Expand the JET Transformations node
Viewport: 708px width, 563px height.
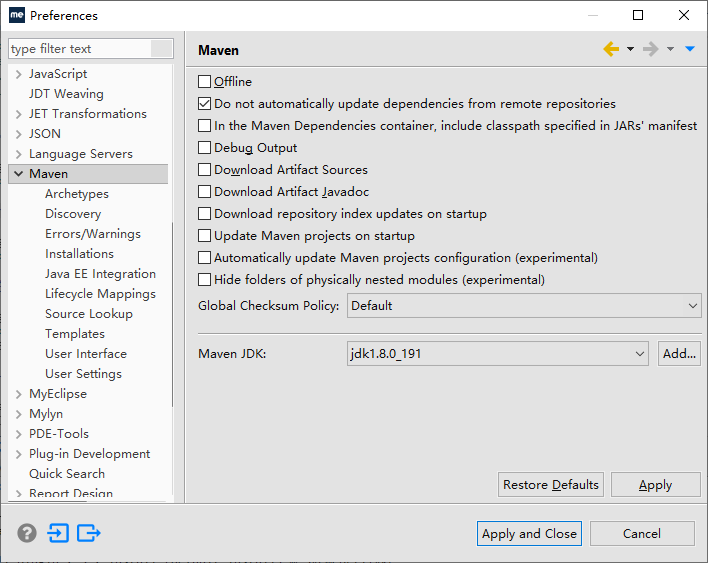point(19,114)
